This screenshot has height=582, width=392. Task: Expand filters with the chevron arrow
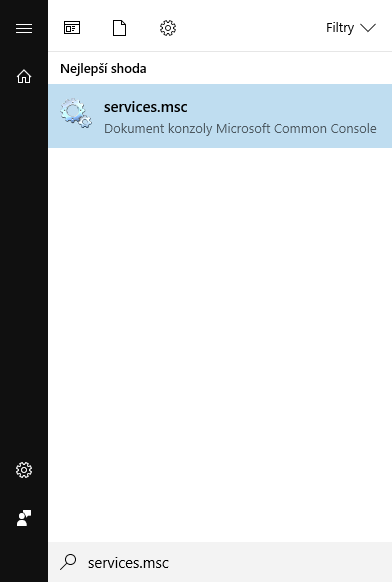pos(368,28)
